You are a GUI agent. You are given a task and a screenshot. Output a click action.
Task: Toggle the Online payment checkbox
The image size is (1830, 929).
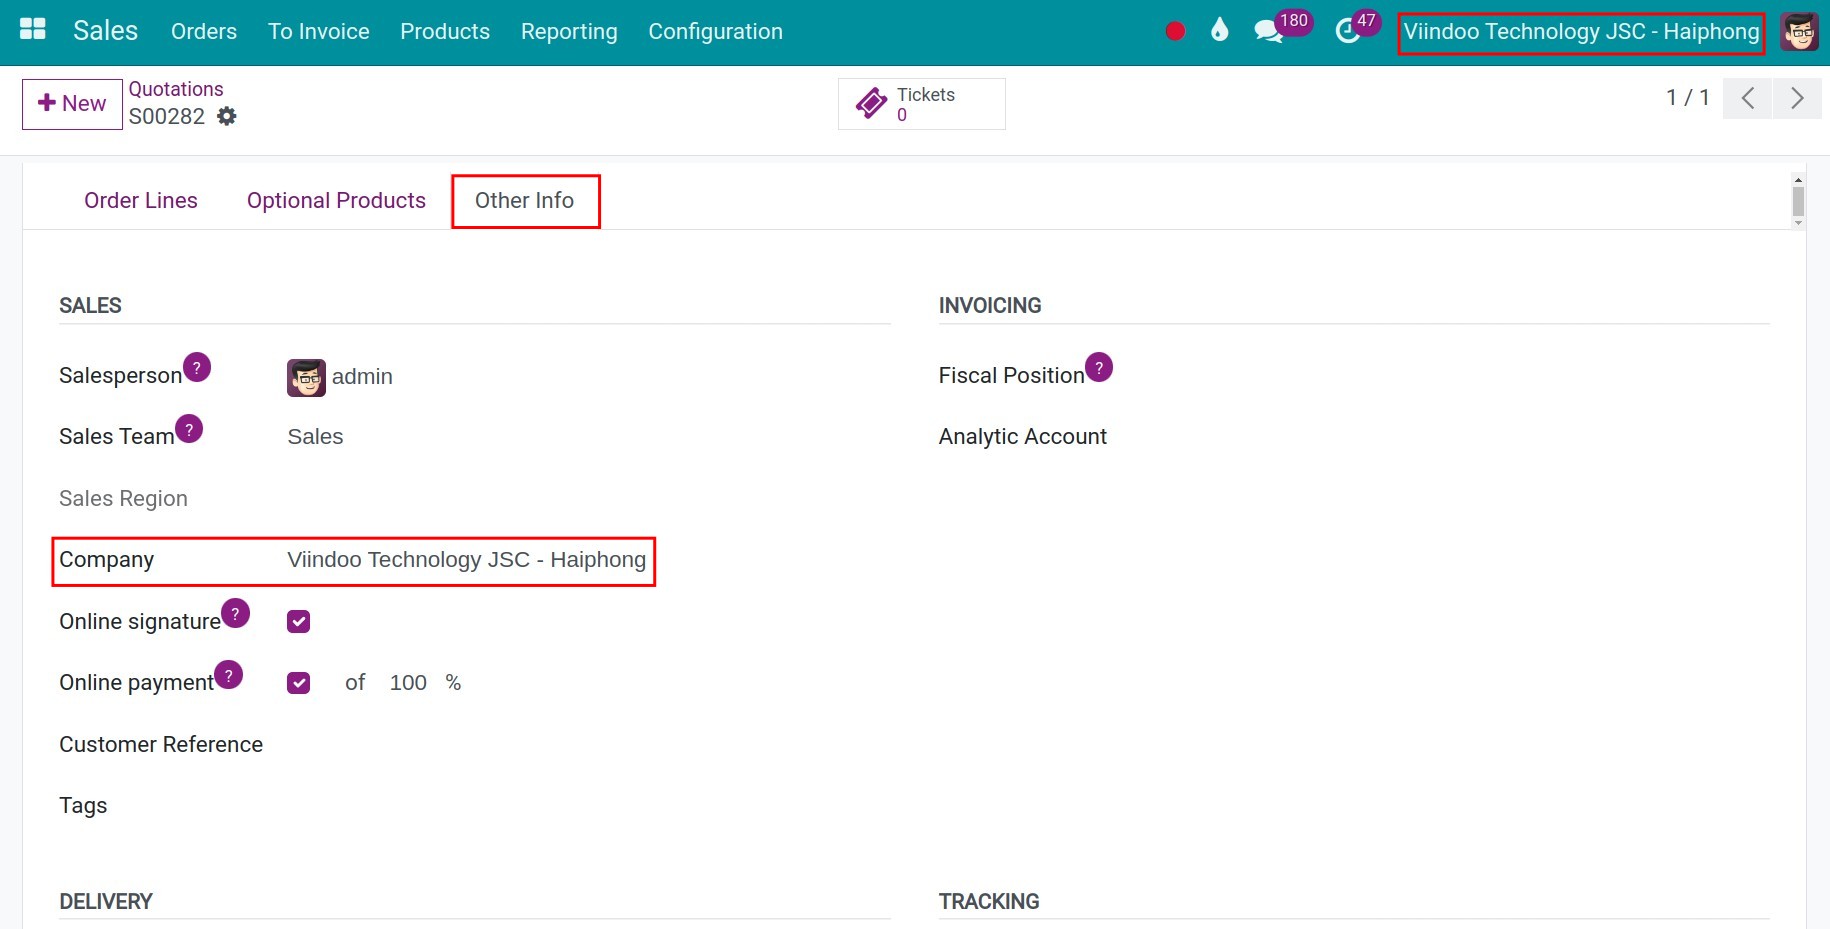click(x=298, y=683)
